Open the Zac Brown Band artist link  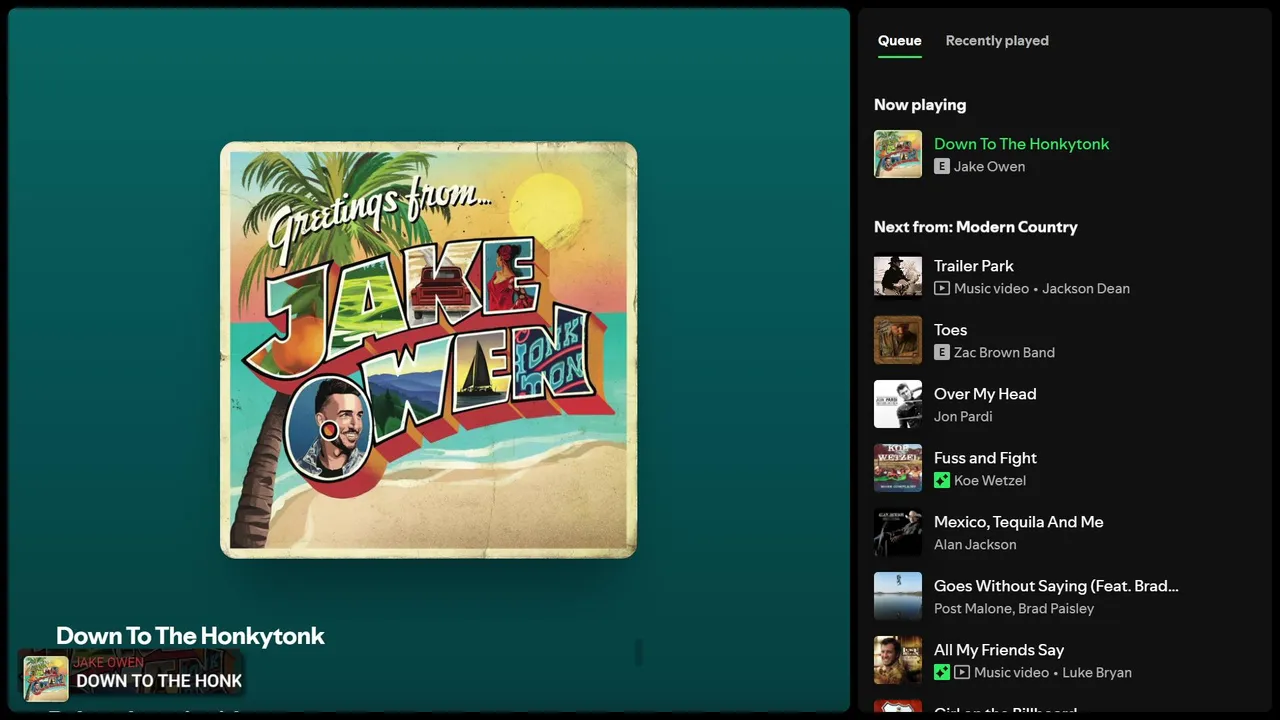(1004, 353)
